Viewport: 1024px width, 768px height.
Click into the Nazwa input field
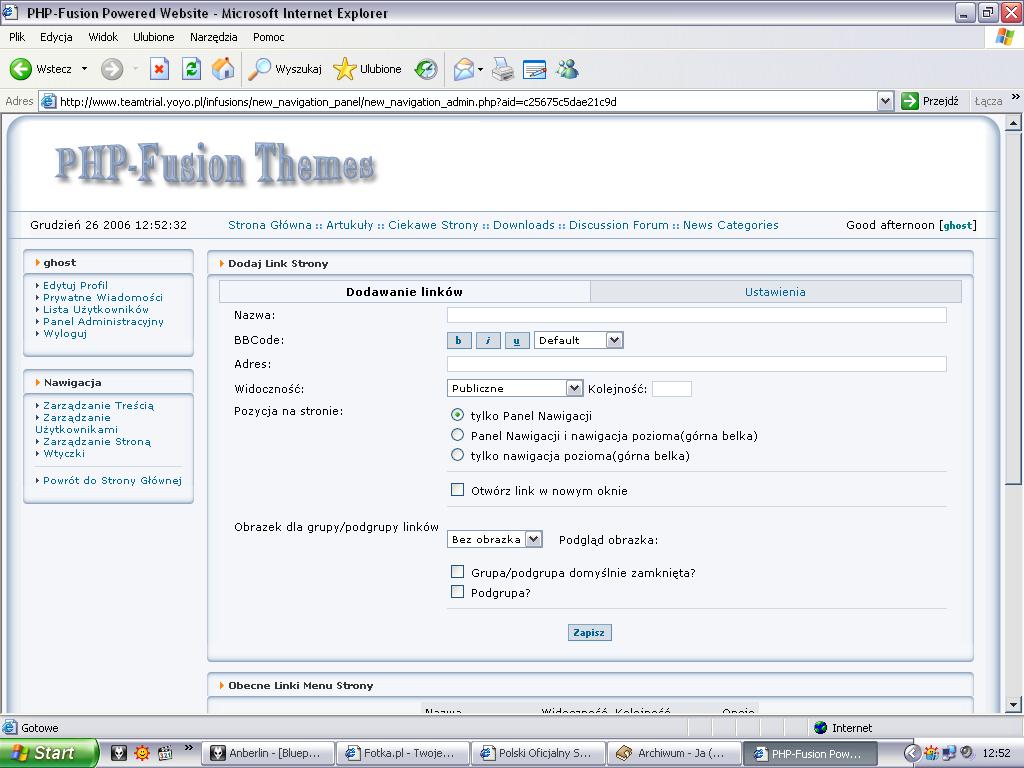click(x=697, y=315)
